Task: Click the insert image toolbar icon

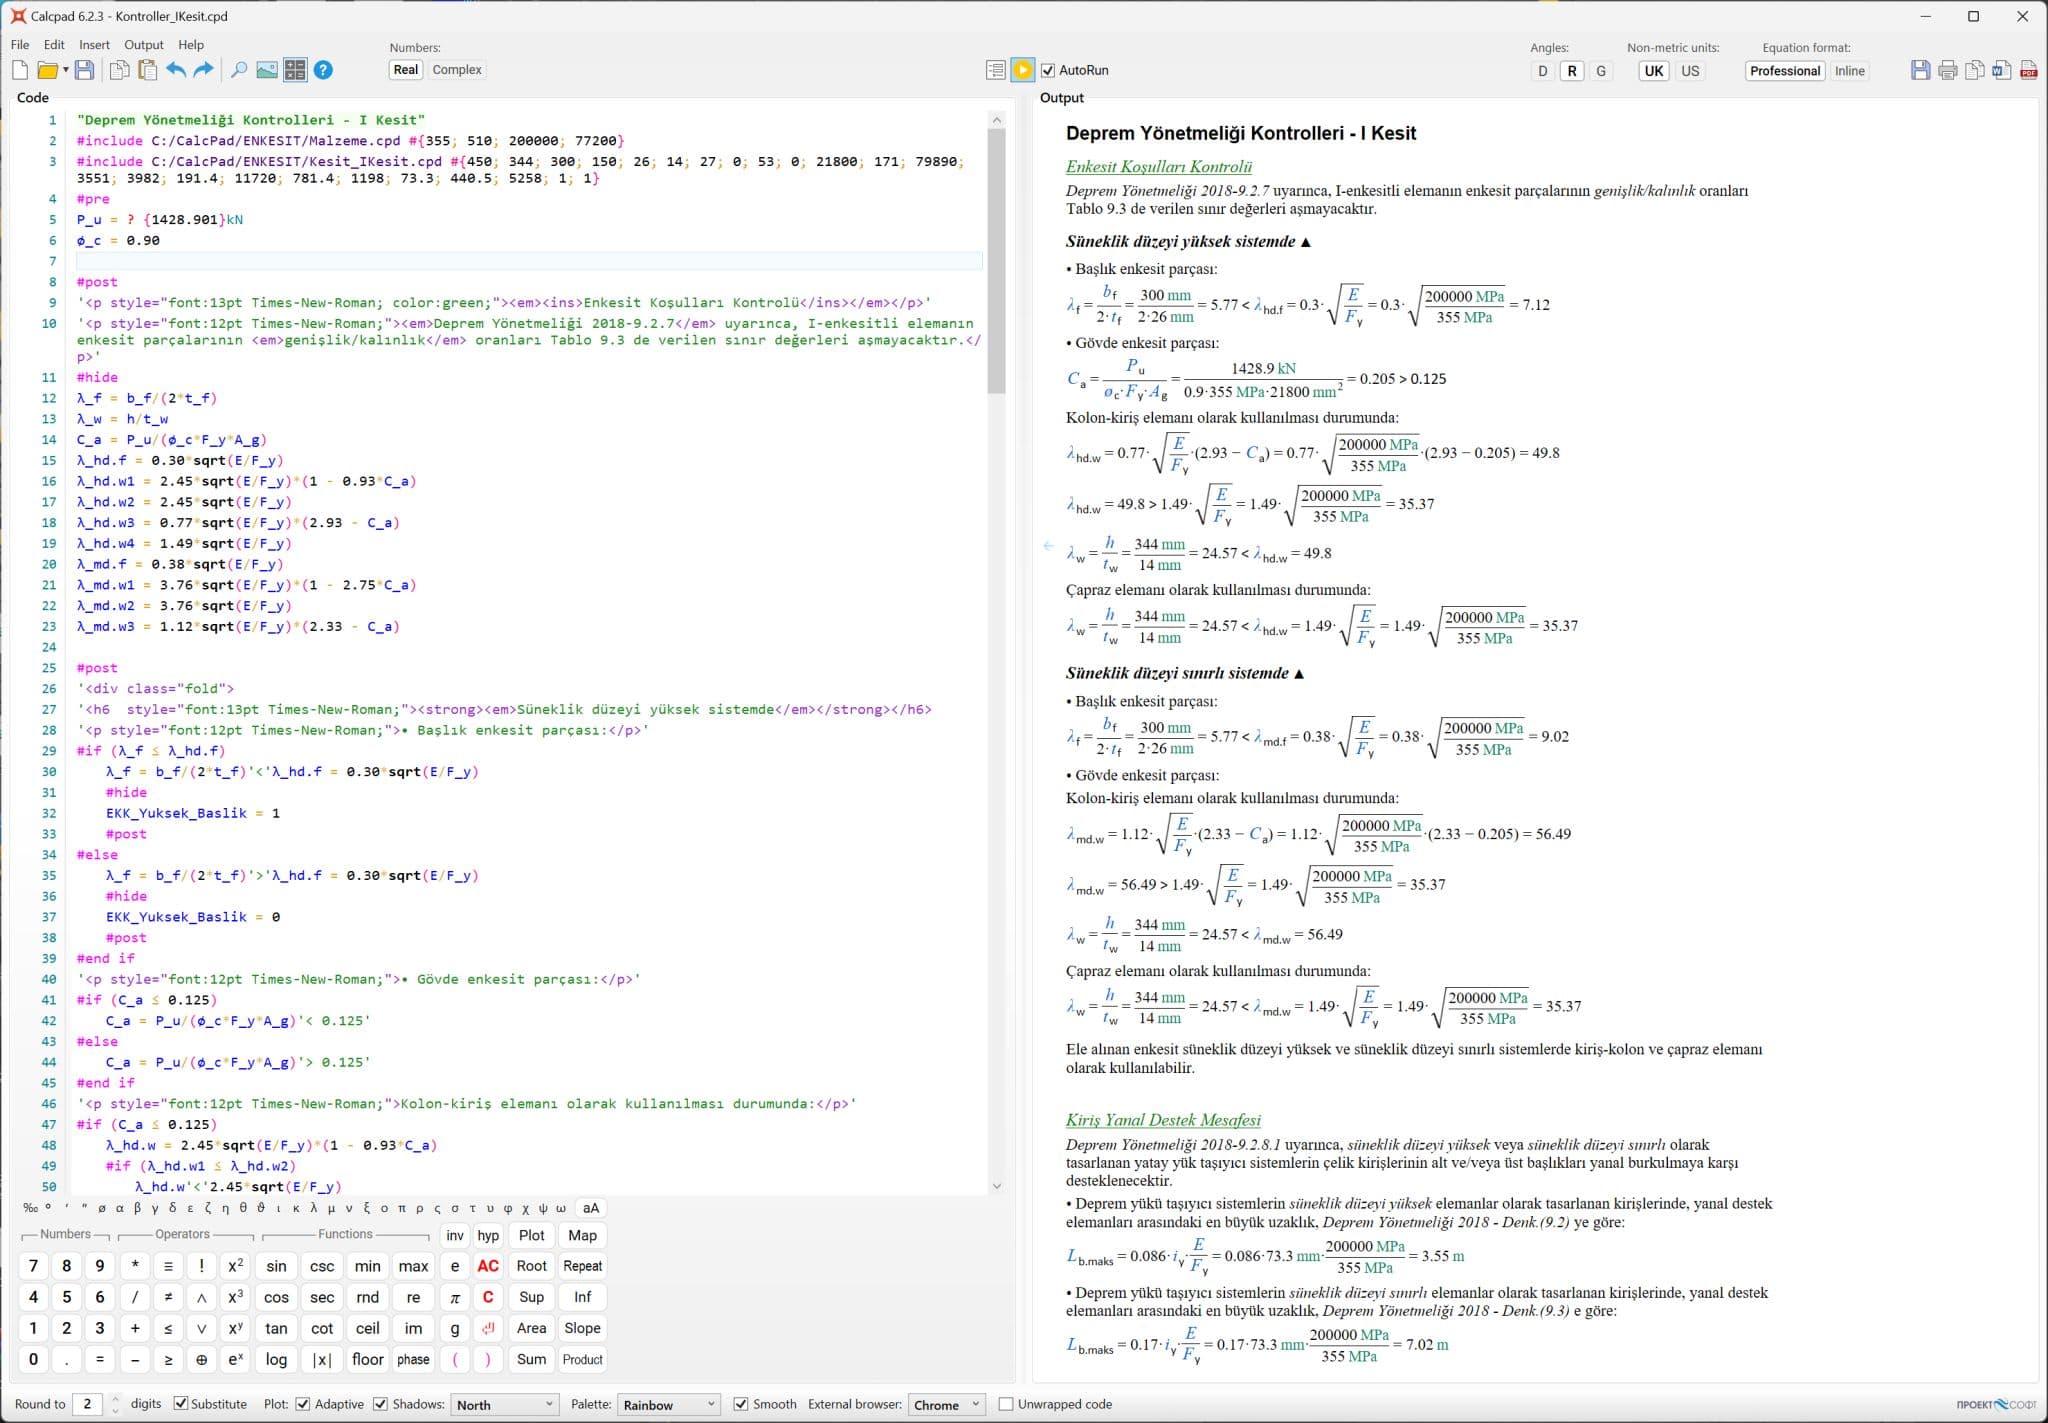Action: click(x=267, y=70)
